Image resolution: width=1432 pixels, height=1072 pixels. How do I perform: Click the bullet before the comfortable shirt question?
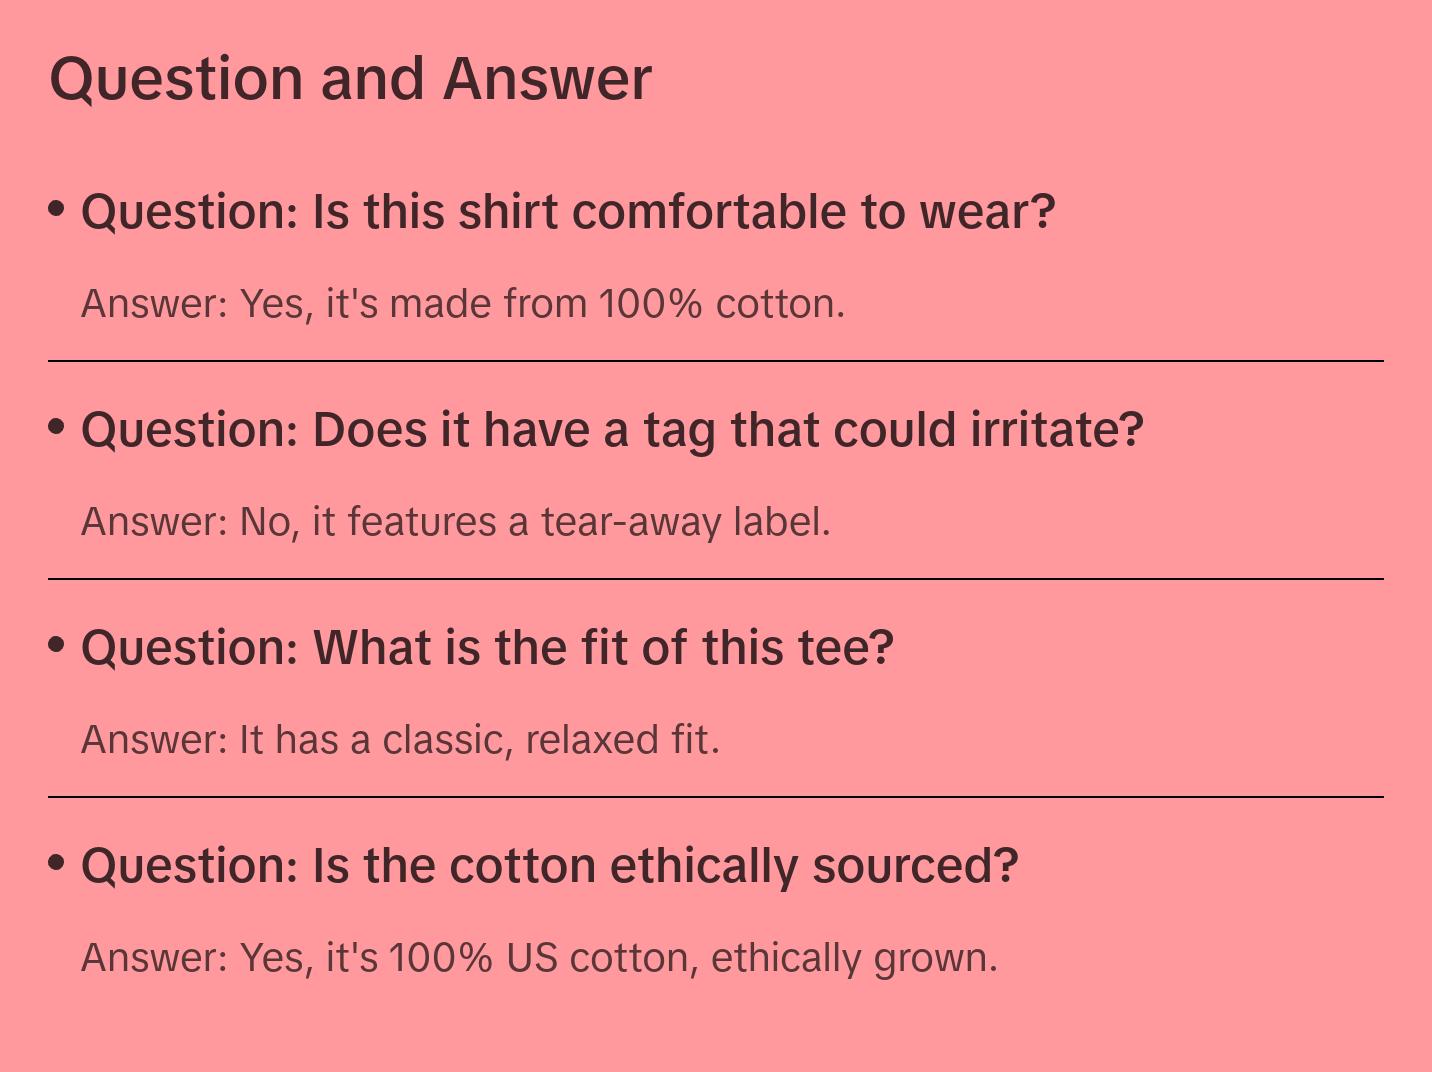[57, 209]
